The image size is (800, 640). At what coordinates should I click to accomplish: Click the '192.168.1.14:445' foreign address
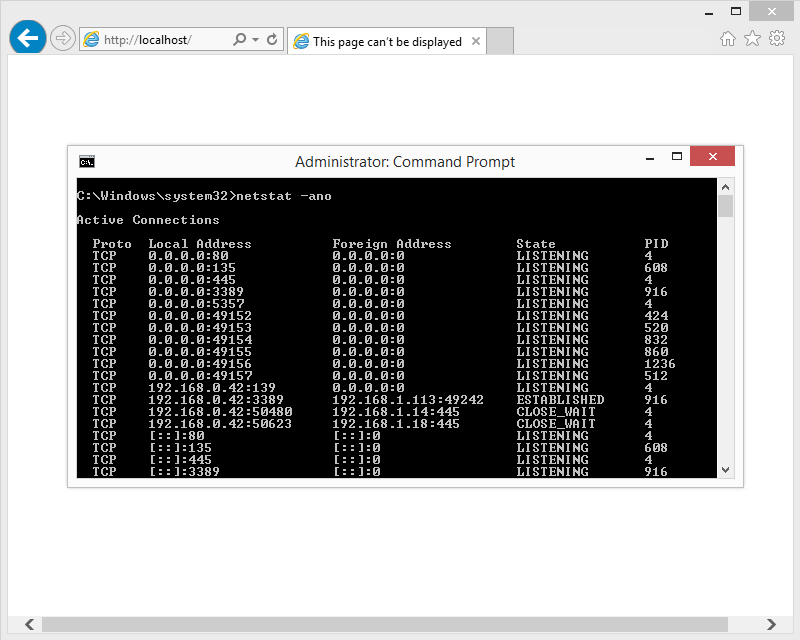coord(396,412)
